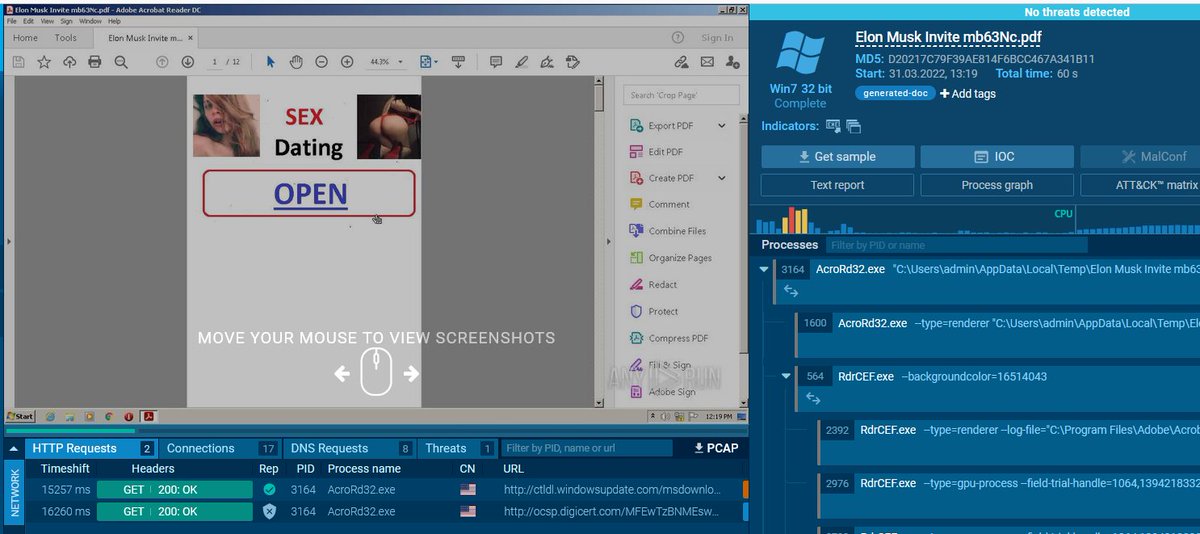Expand the Create PDF chevron

click(721, 178)
